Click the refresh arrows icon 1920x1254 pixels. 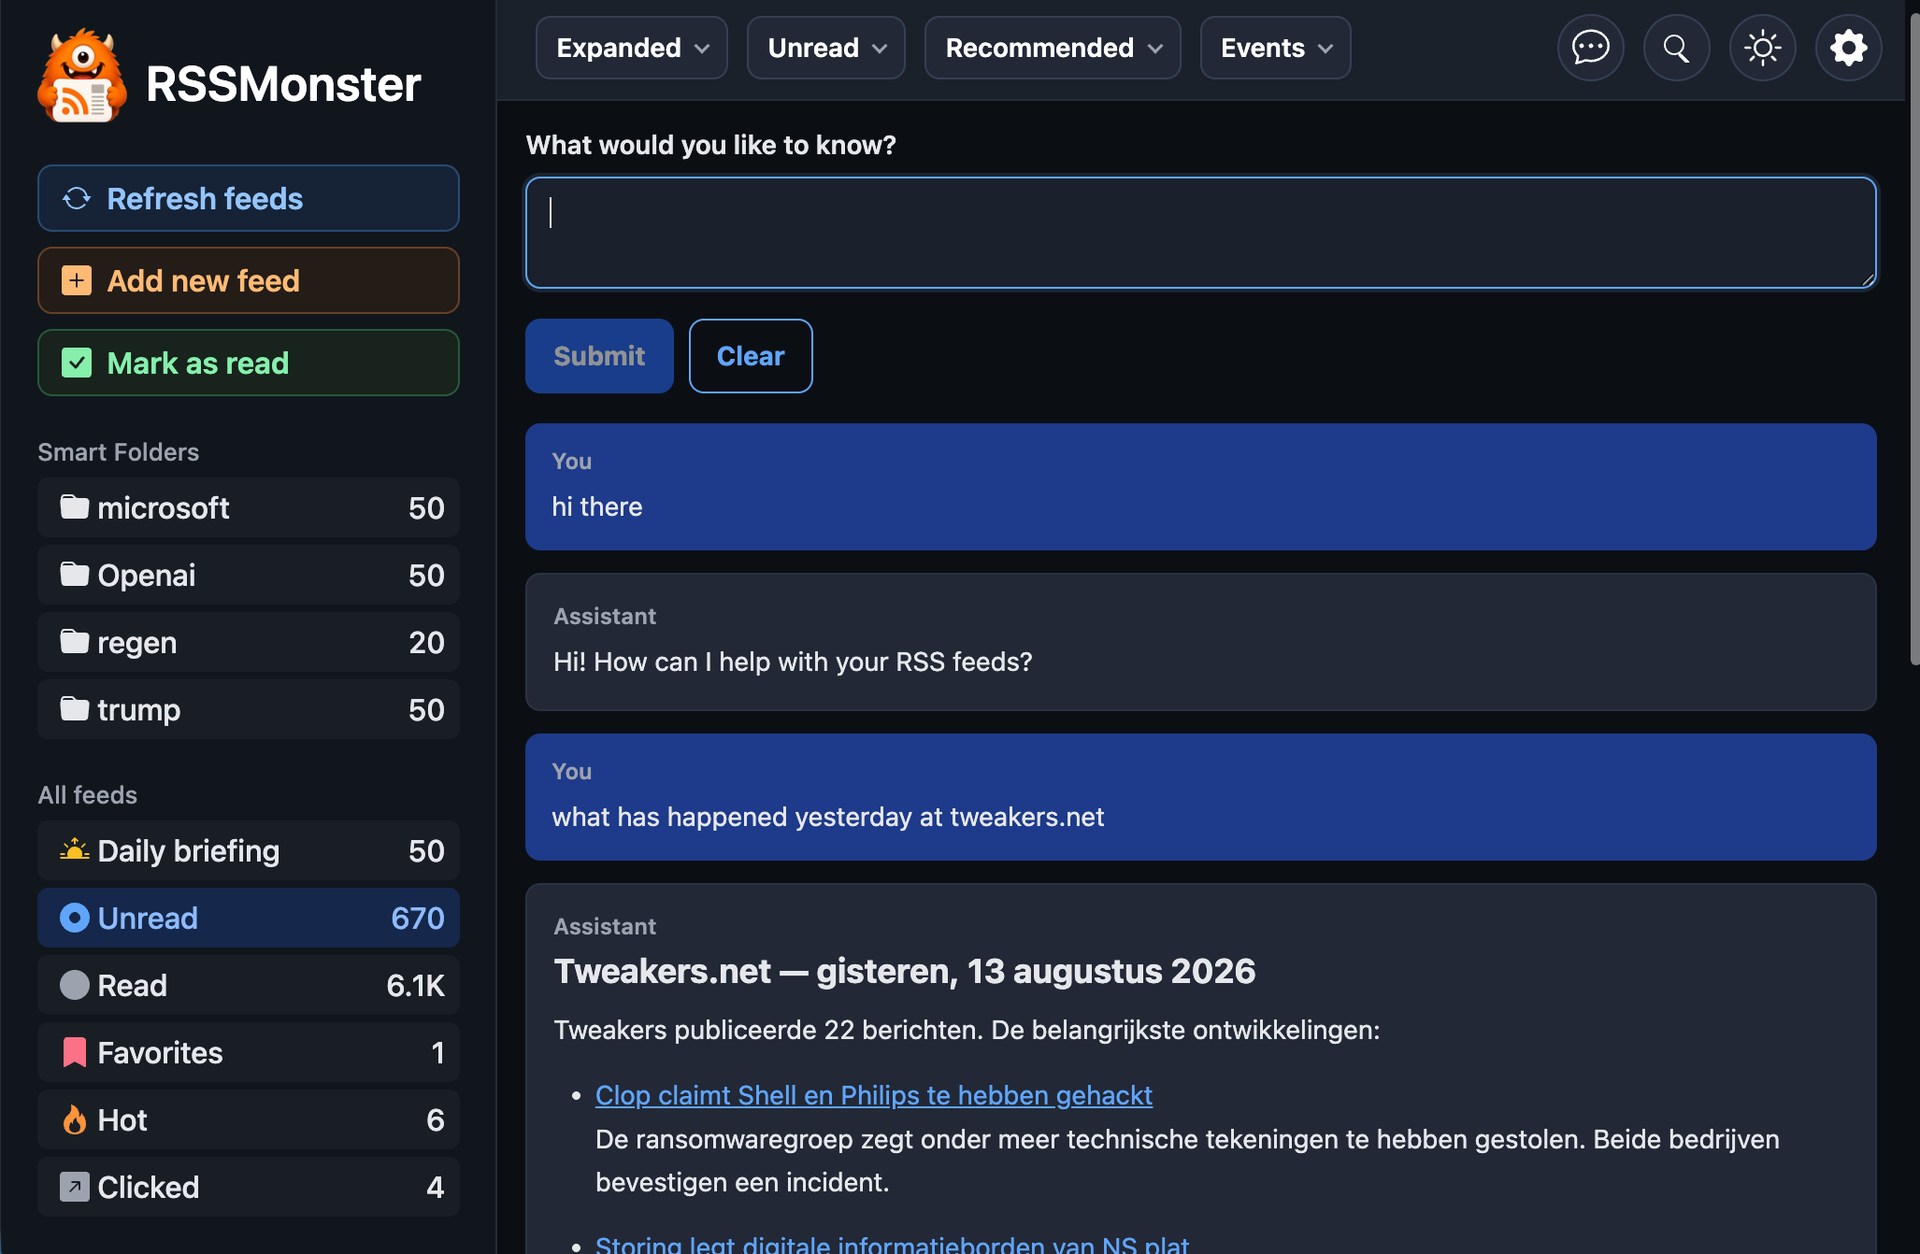click(x=77, y=199)
